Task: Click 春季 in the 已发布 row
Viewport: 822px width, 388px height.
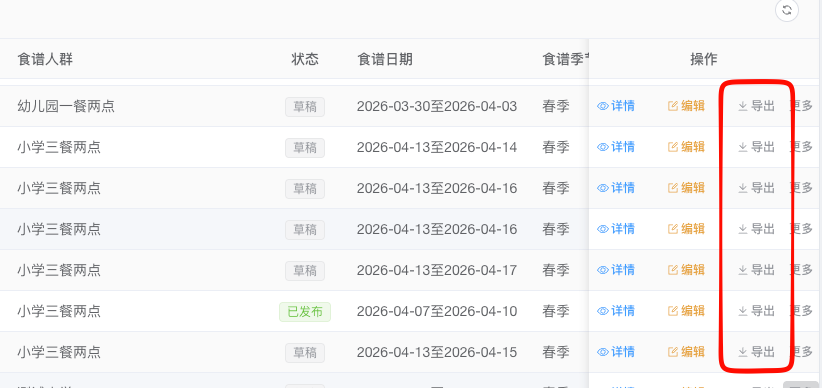Action: pos(556,311)
